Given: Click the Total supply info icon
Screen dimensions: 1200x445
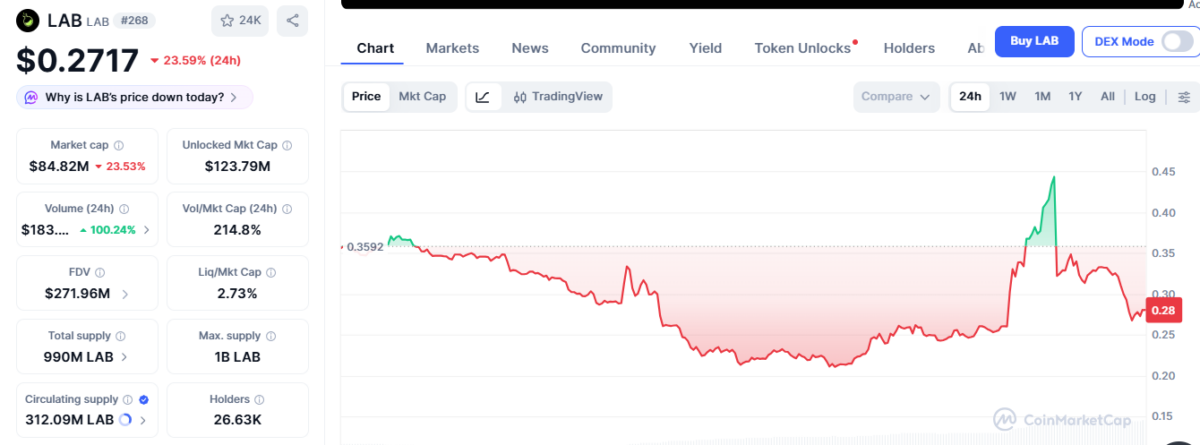Looking at the screenshot, I should [x=120, y=336].
